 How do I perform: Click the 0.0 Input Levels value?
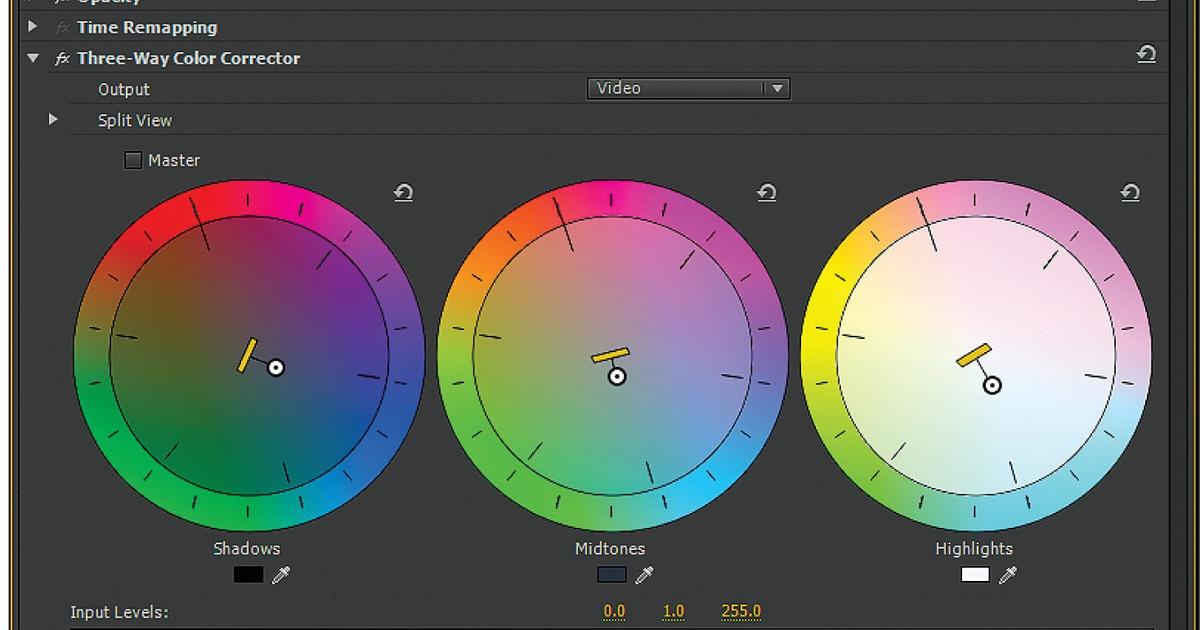614,609
